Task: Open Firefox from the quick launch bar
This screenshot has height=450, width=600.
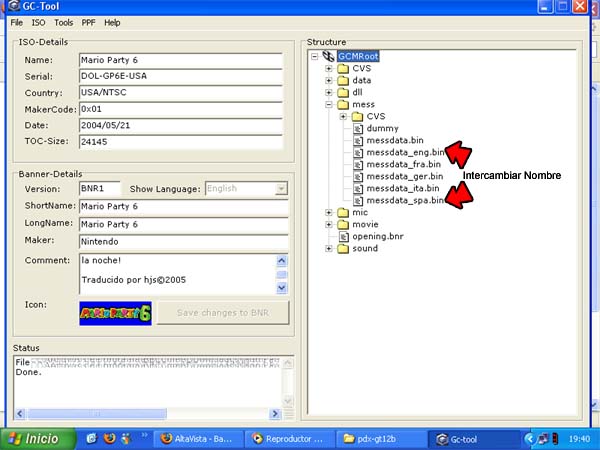Action: [x=108, y=438]
